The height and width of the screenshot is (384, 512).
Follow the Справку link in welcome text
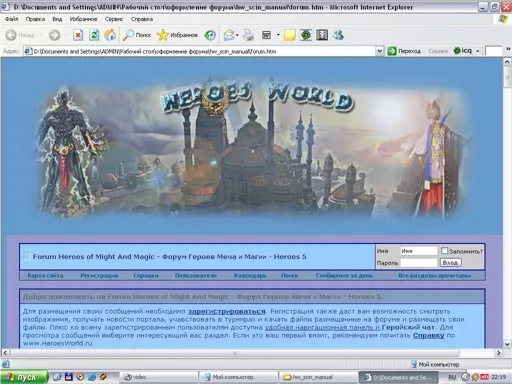pyautogui.click(x=428, y=335)
